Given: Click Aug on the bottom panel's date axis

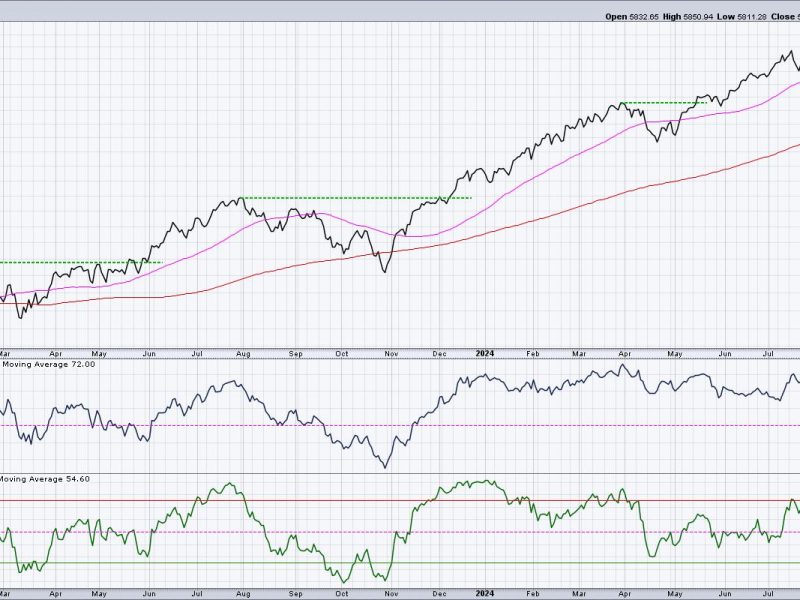Looking at the screenshot, I should pyautogui.click(x=243, y=594).
